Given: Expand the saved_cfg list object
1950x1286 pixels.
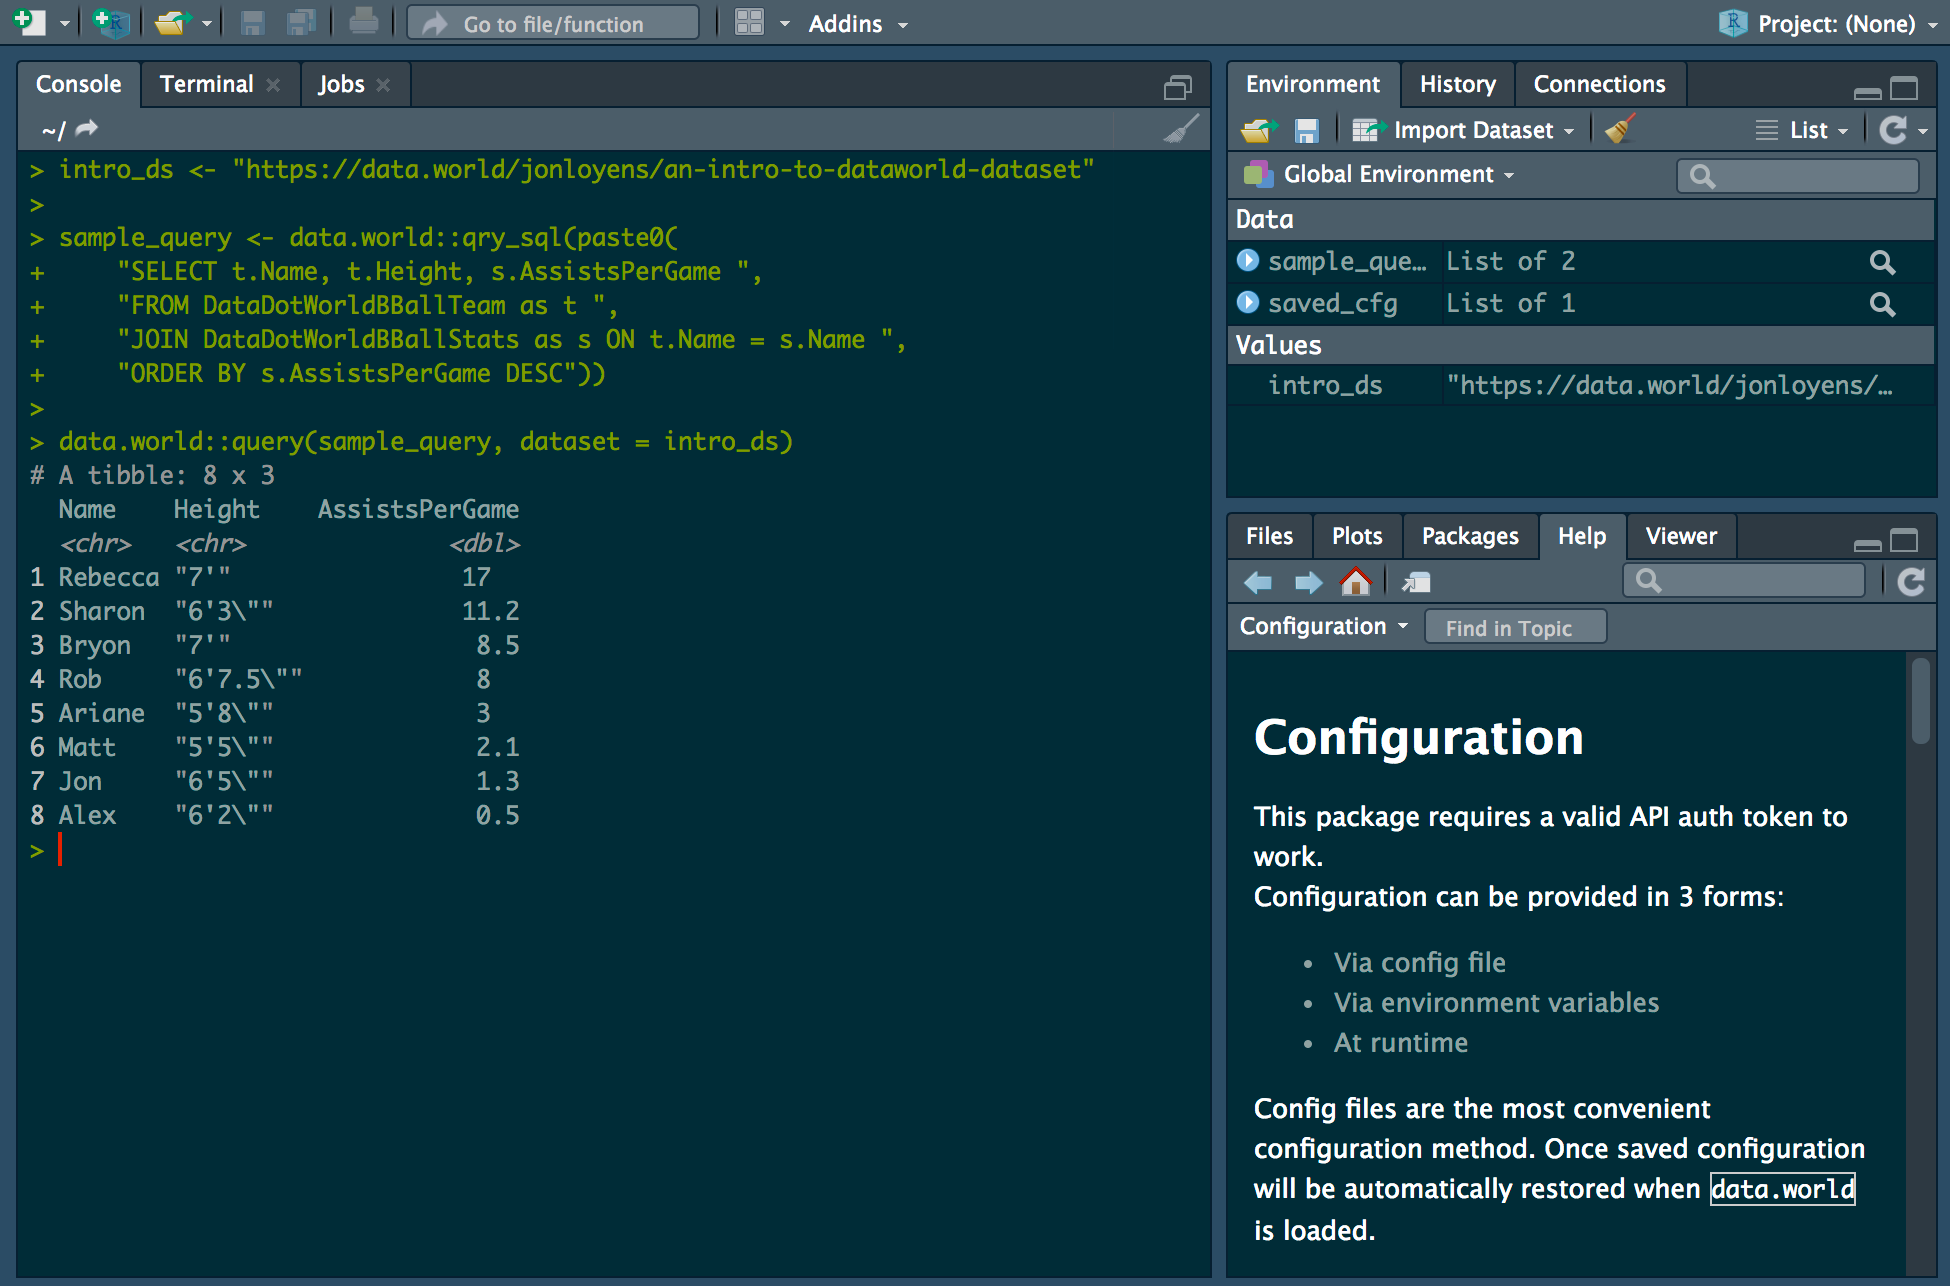Looking at the screenshot, I should click(x=1247, y=303).
